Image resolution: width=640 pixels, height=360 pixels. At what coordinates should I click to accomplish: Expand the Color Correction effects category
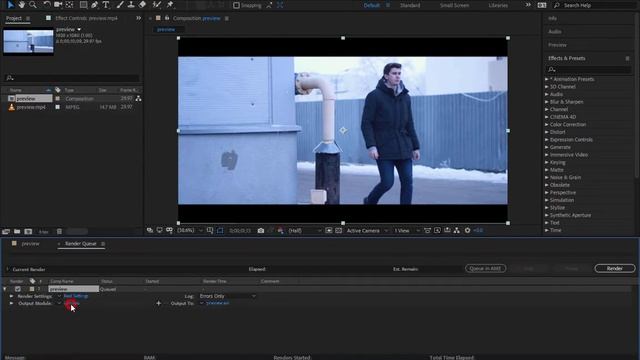(547, 124)
